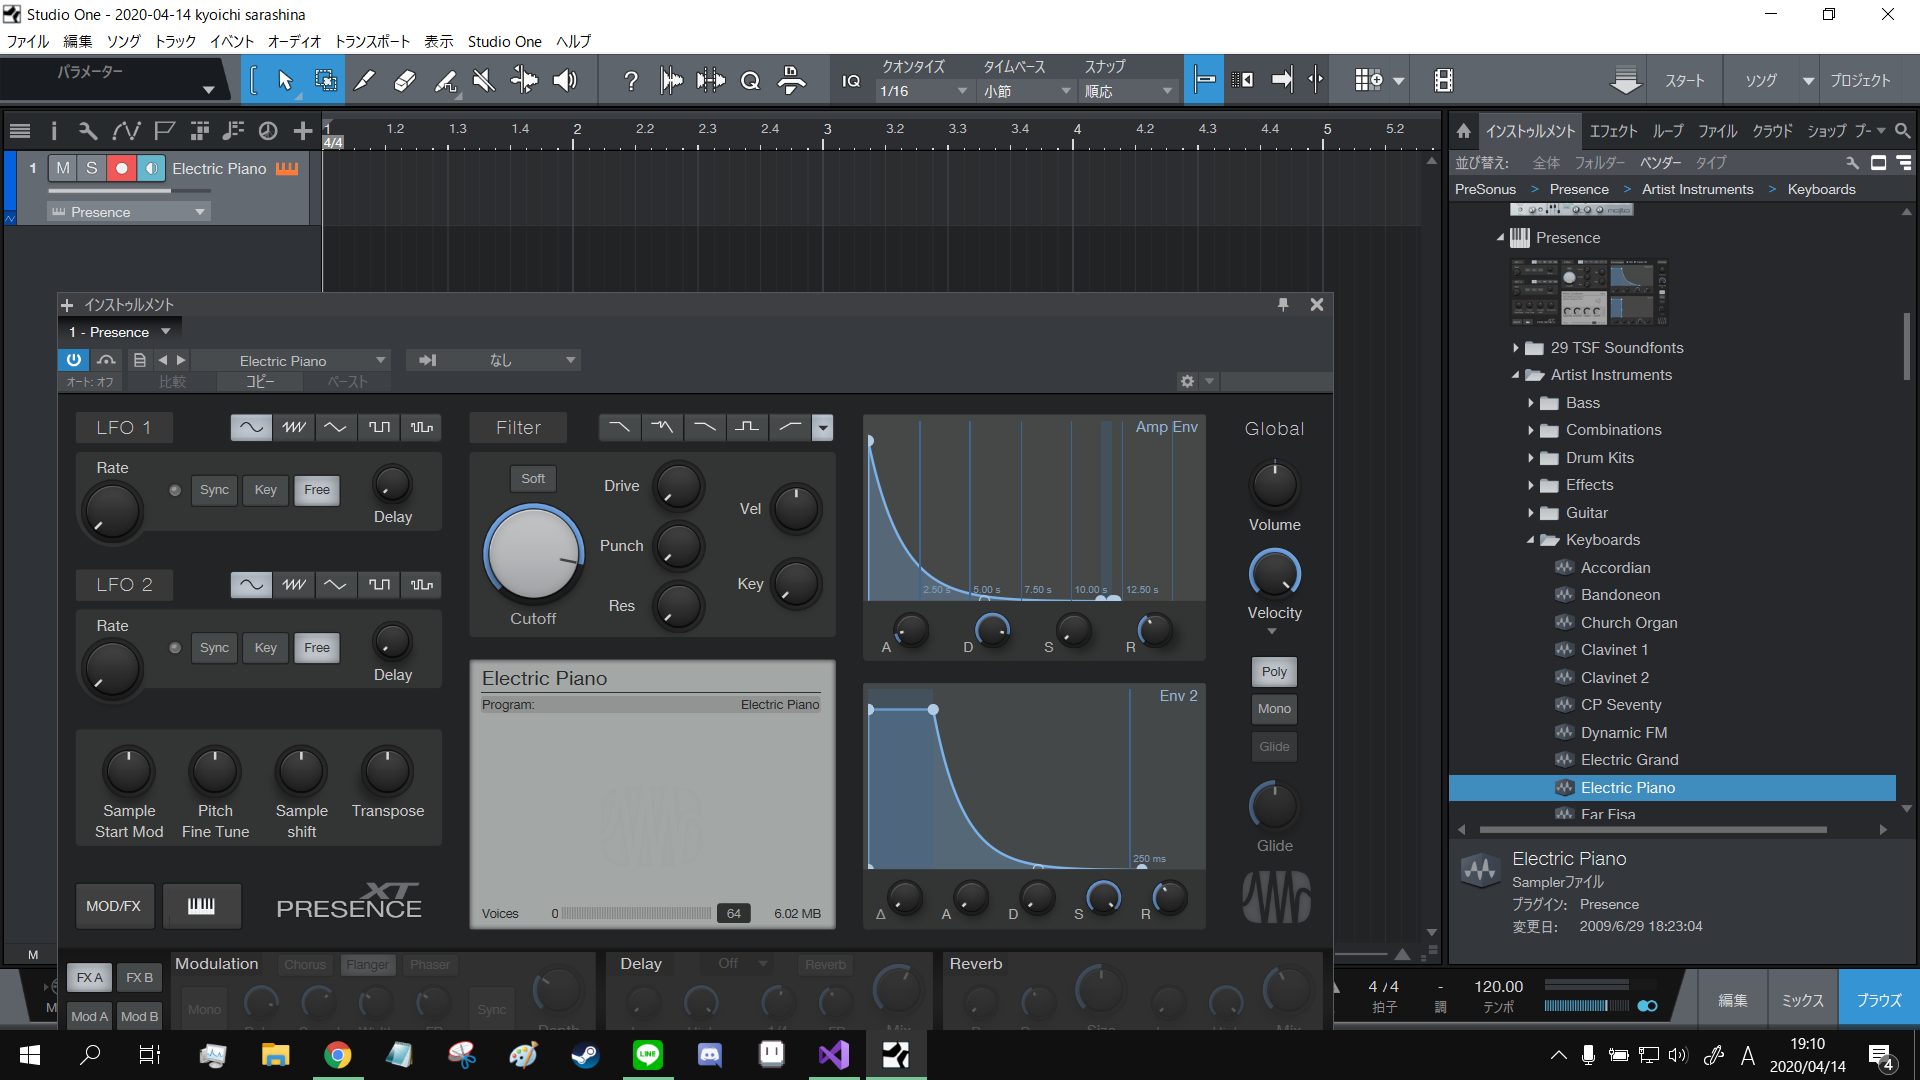The width and height of the screenshot is (1920, 1080).
Task: Add a track with plus icon
Action: tap(303, 131)
